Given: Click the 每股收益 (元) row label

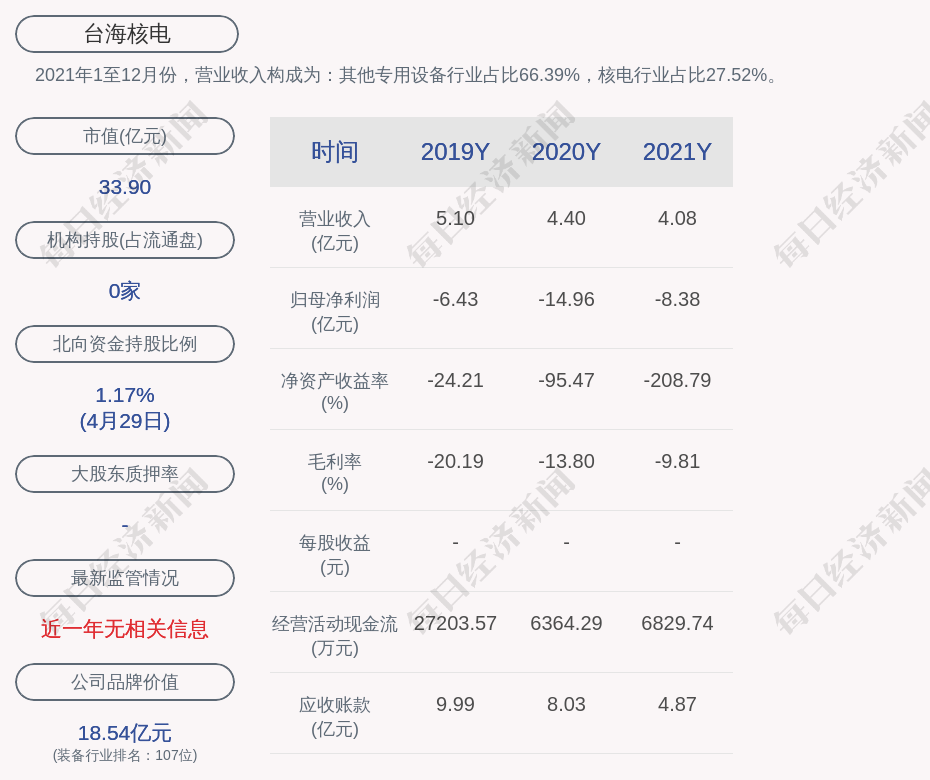Looking at the screenshot, I should pos(335,555).
